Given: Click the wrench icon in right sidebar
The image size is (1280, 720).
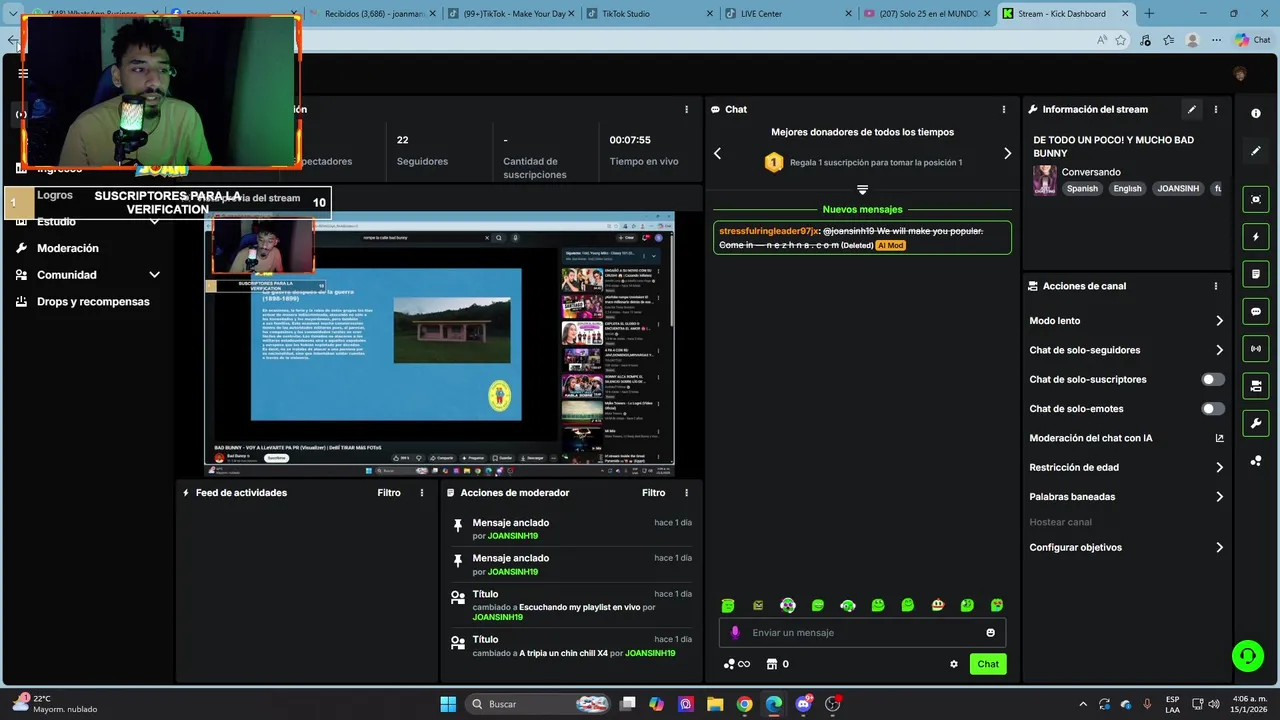Looking at the screenshot, I should click(x=1256, y=423).
